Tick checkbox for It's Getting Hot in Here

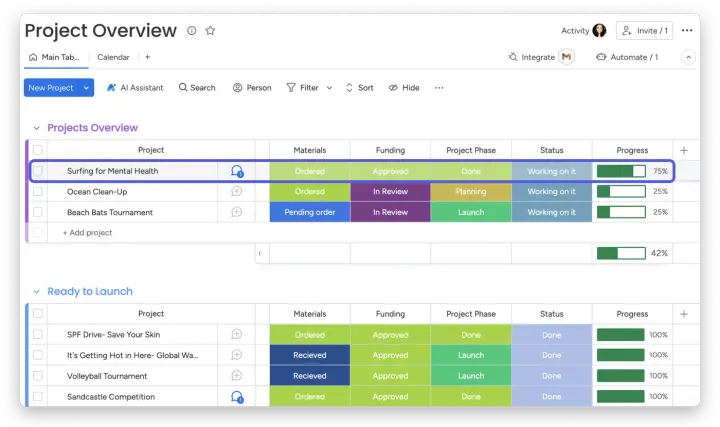click(38, 355)
